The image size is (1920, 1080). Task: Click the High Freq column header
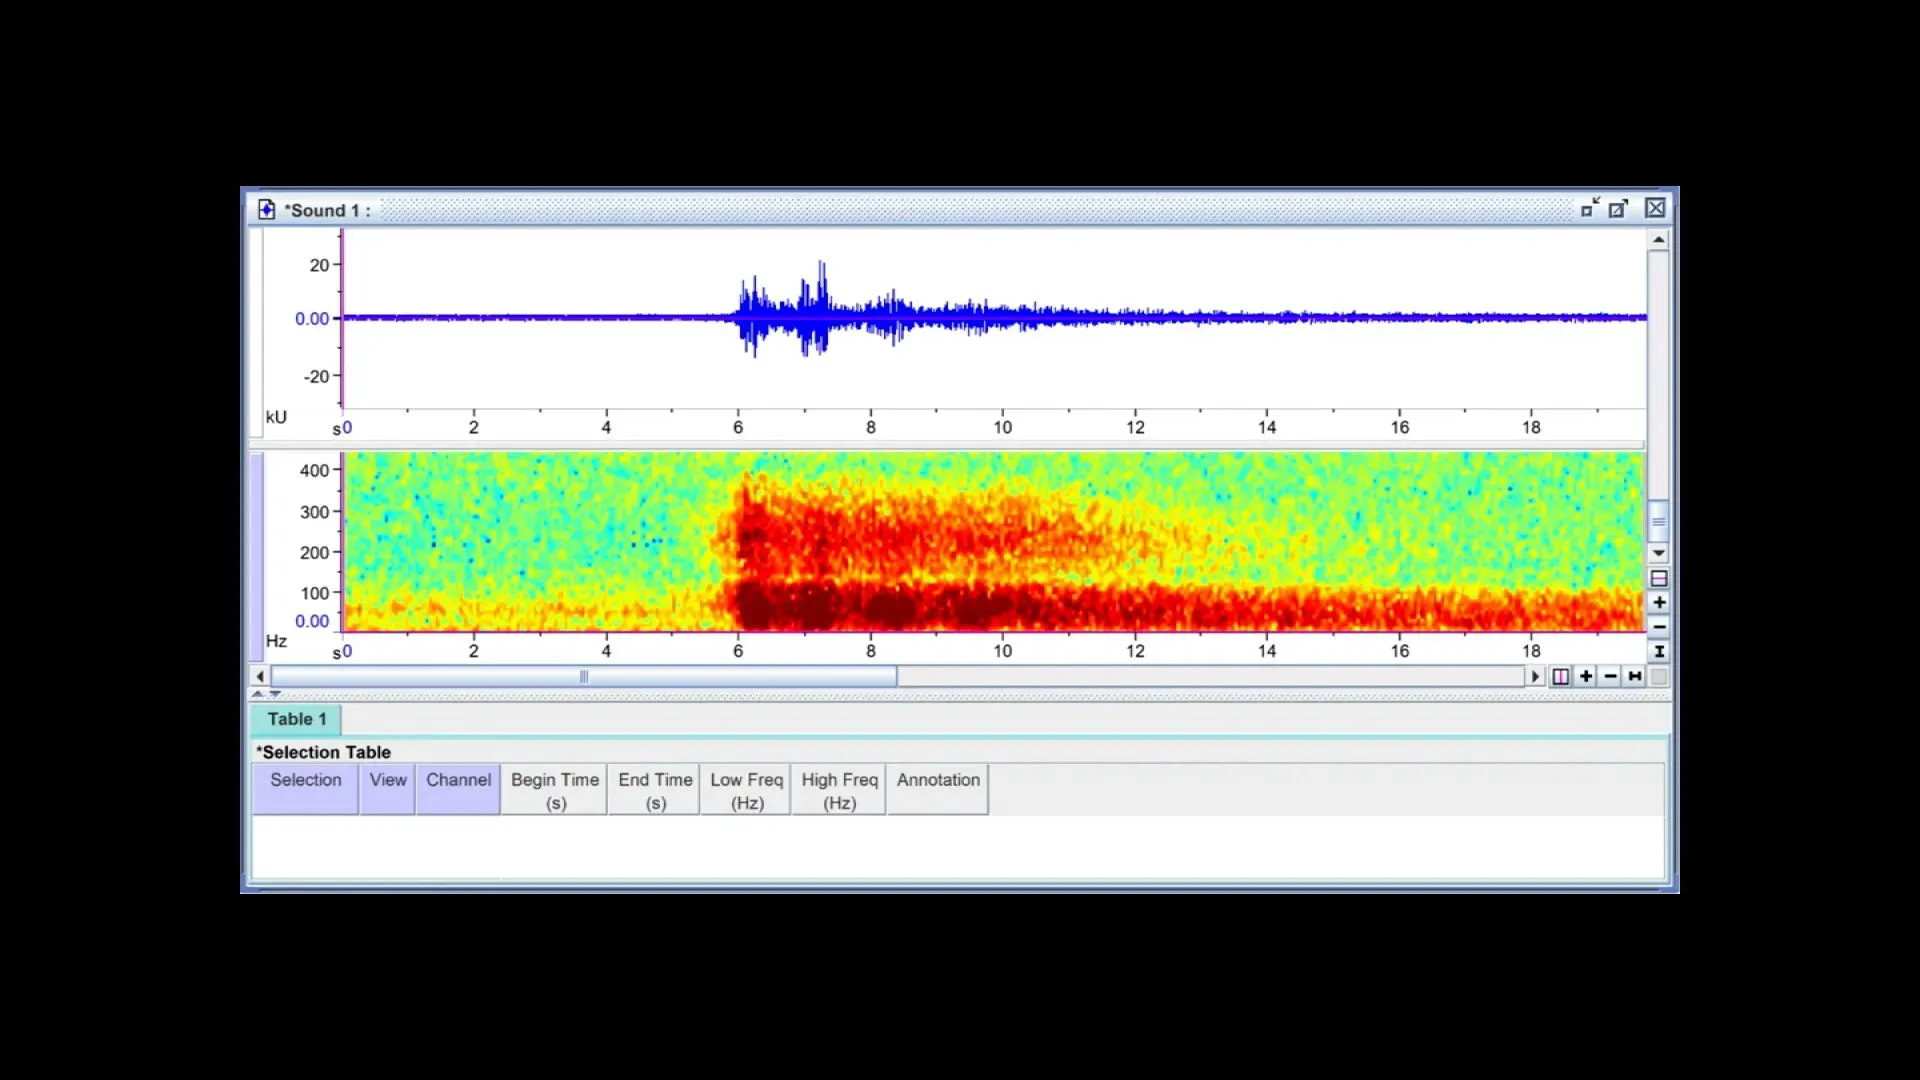click(x=839, y=790)
